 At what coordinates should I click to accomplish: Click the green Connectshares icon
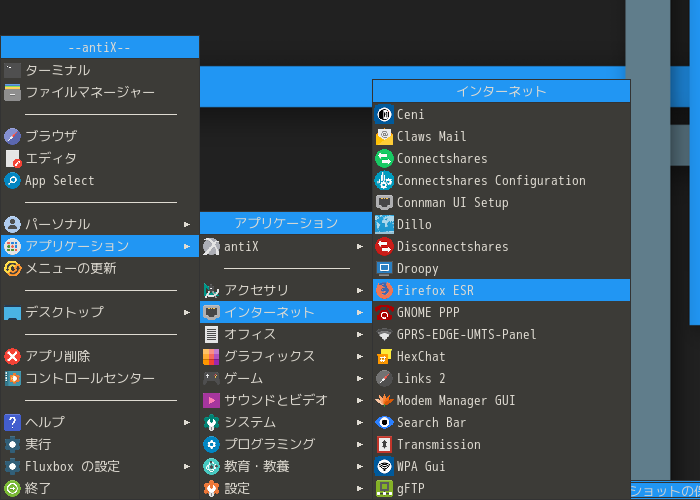coord(384,158)
